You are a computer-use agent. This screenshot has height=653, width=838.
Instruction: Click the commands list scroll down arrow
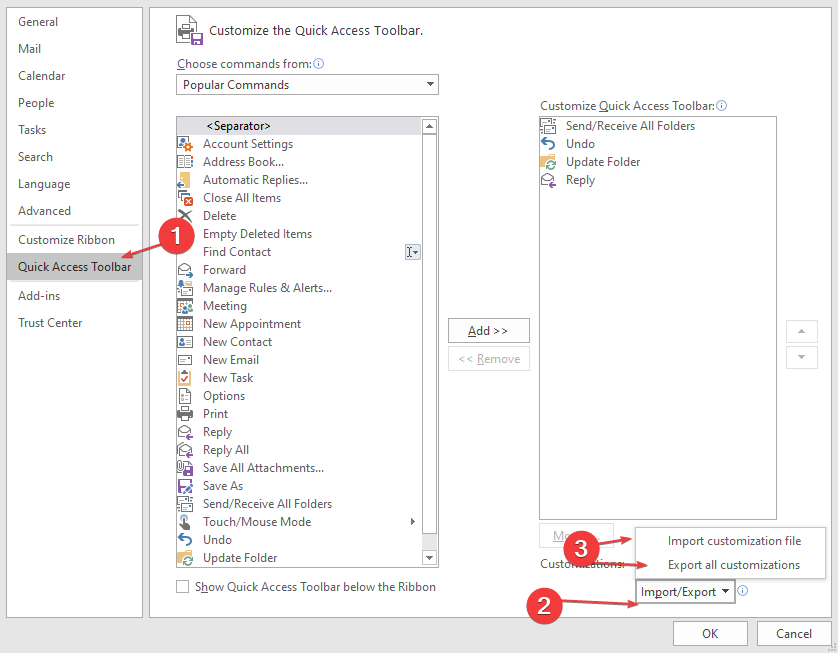(429, 558)
